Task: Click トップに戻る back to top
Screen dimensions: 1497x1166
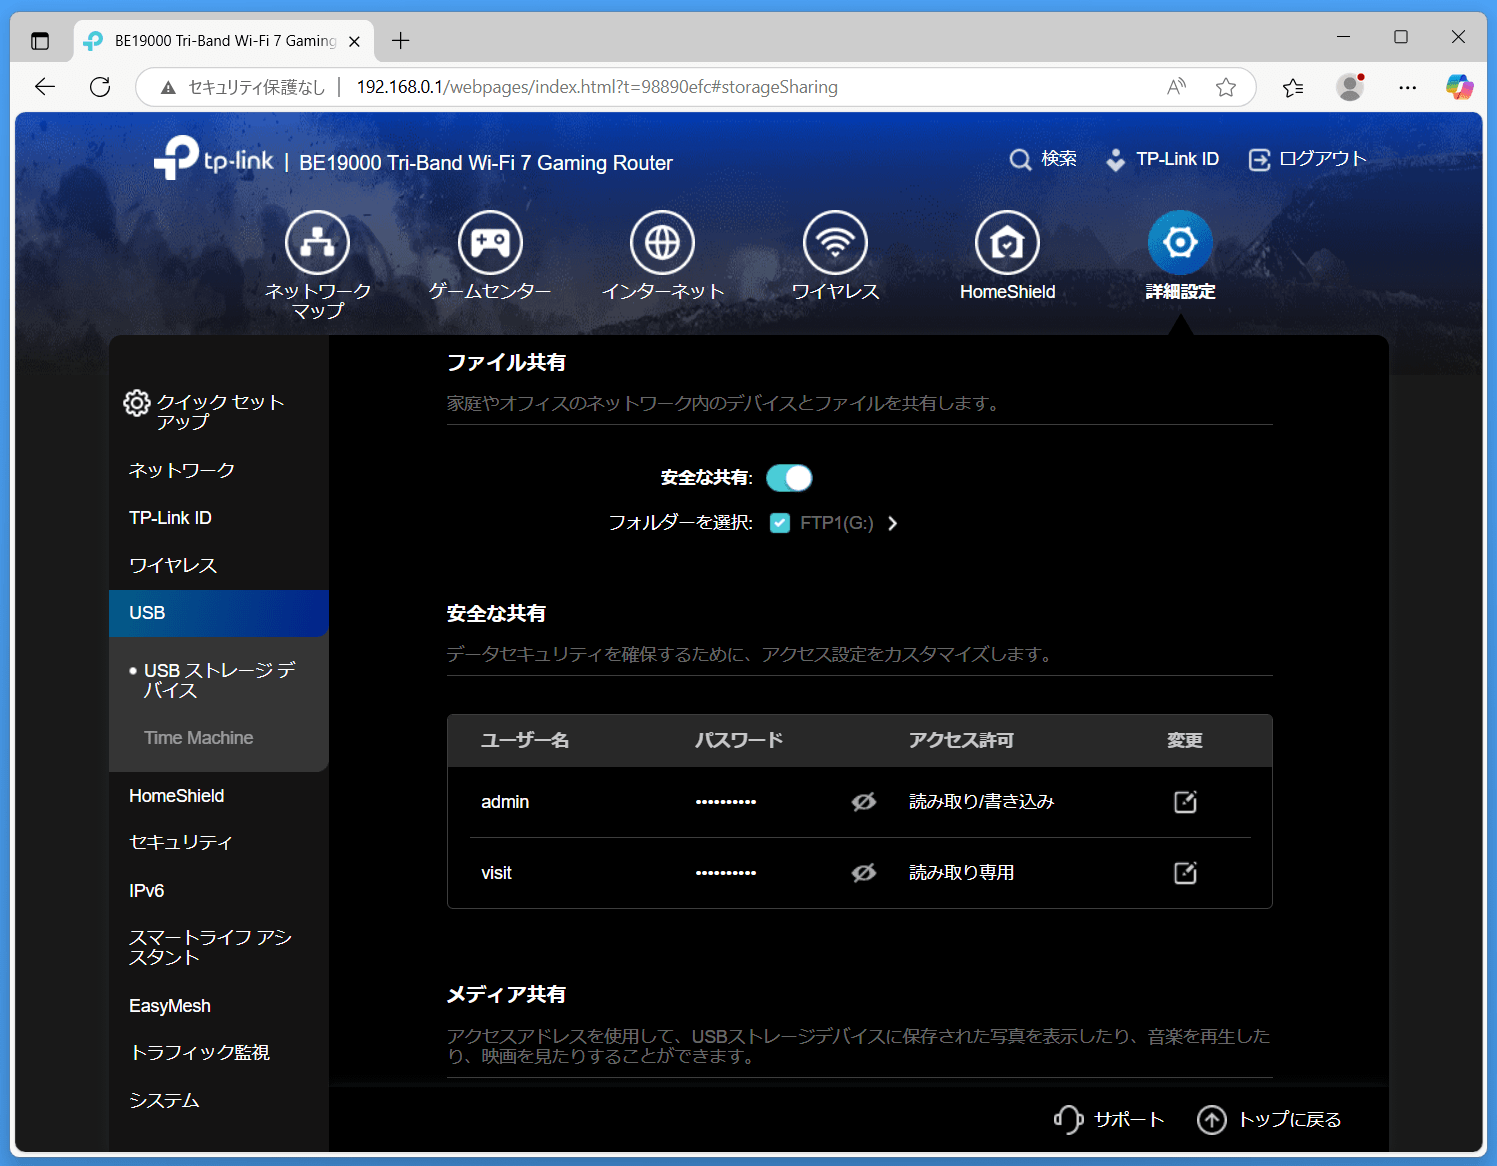Action: coord(1290,1120)
